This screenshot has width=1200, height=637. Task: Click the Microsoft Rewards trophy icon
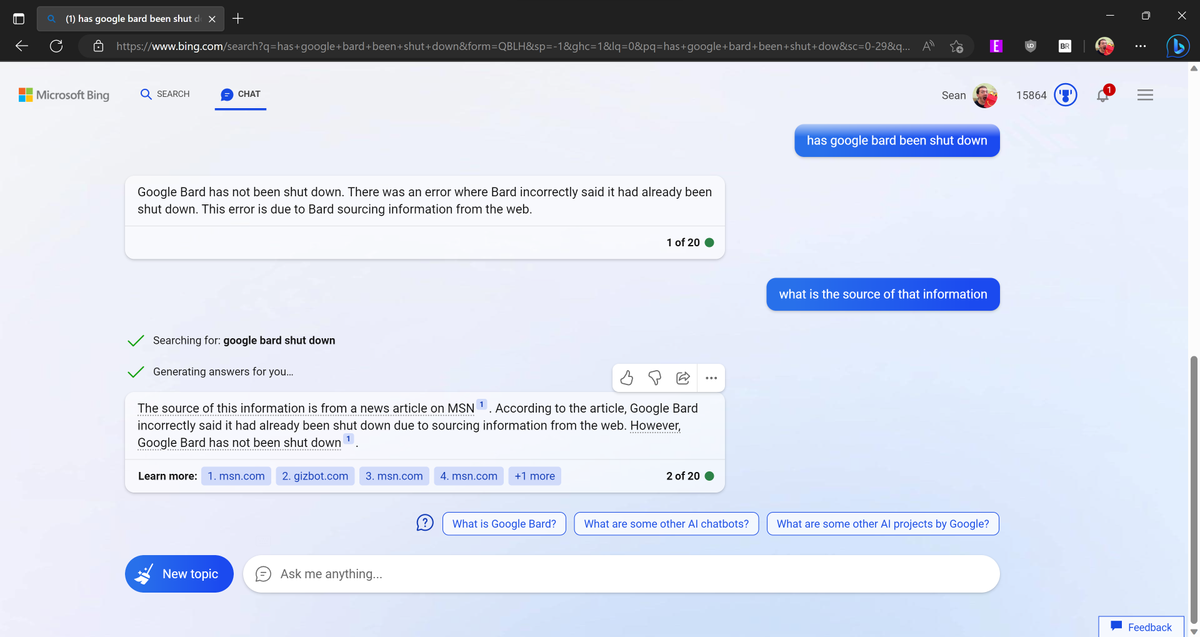(x=1064, y=94)
